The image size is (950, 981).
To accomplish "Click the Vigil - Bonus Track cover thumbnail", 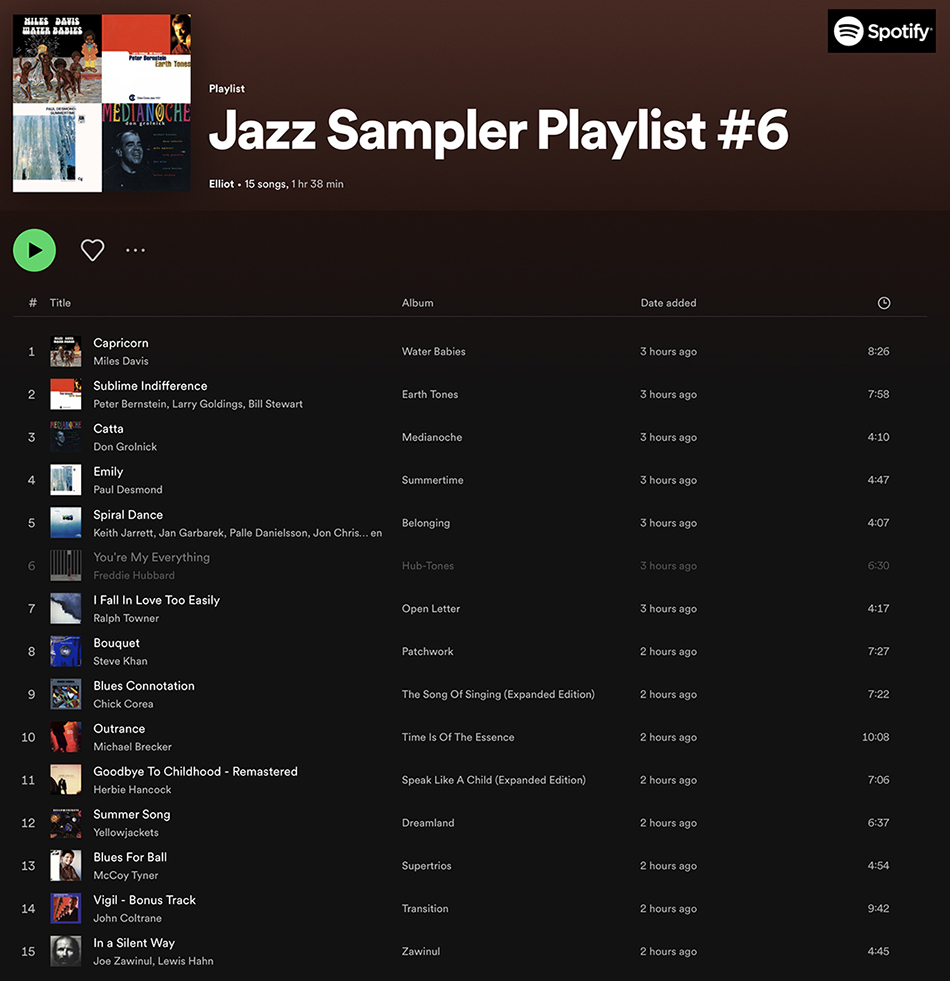I will (66, 908).
